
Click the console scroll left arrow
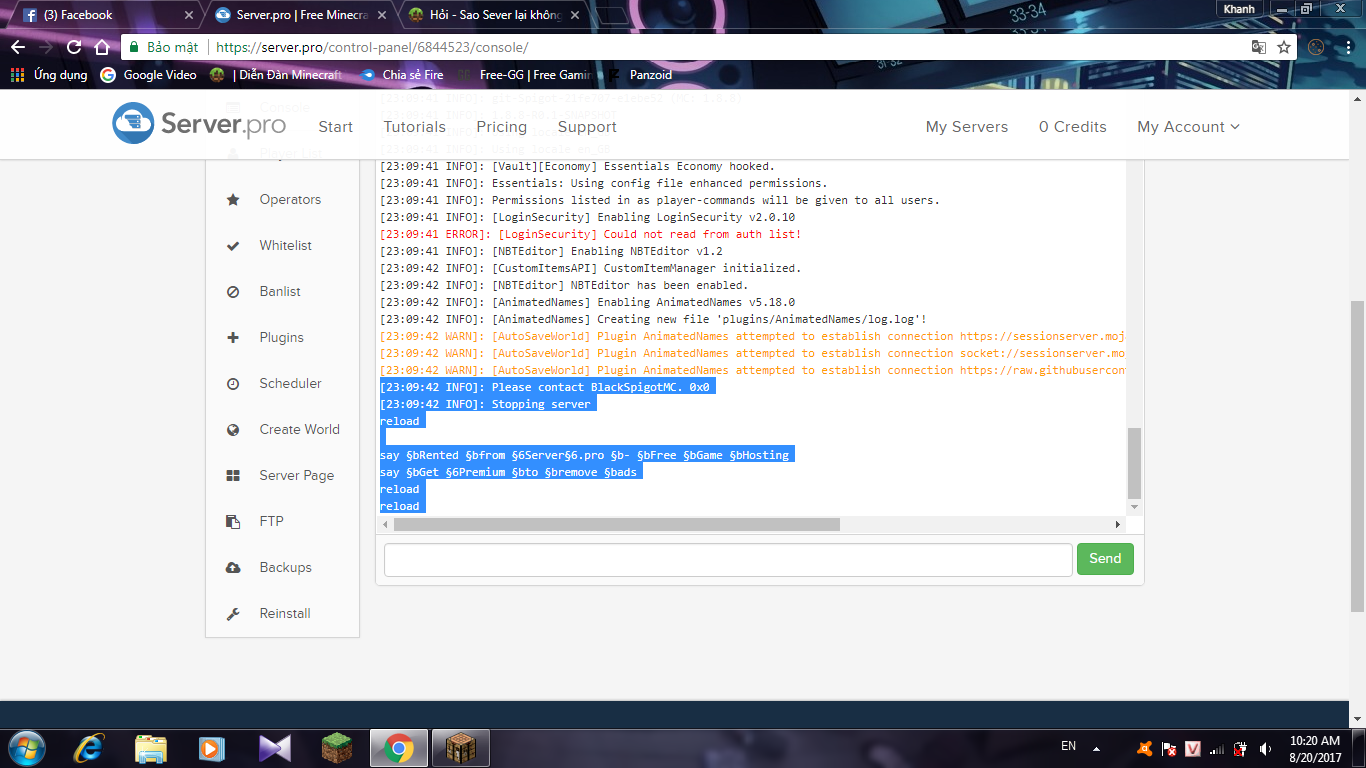coord(387,524)
